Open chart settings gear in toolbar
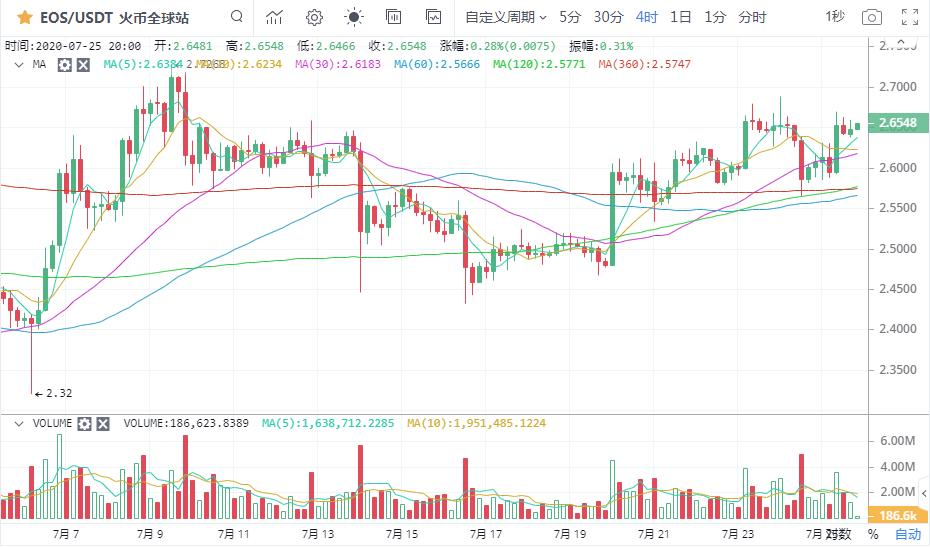The width and height of the screenshot is (930, 547). click(314, 17)
